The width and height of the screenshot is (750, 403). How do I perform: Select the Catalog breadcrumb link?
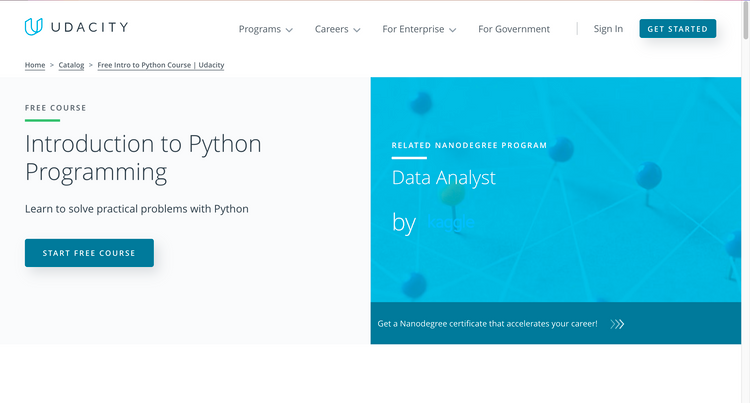(x=71, y=65)
